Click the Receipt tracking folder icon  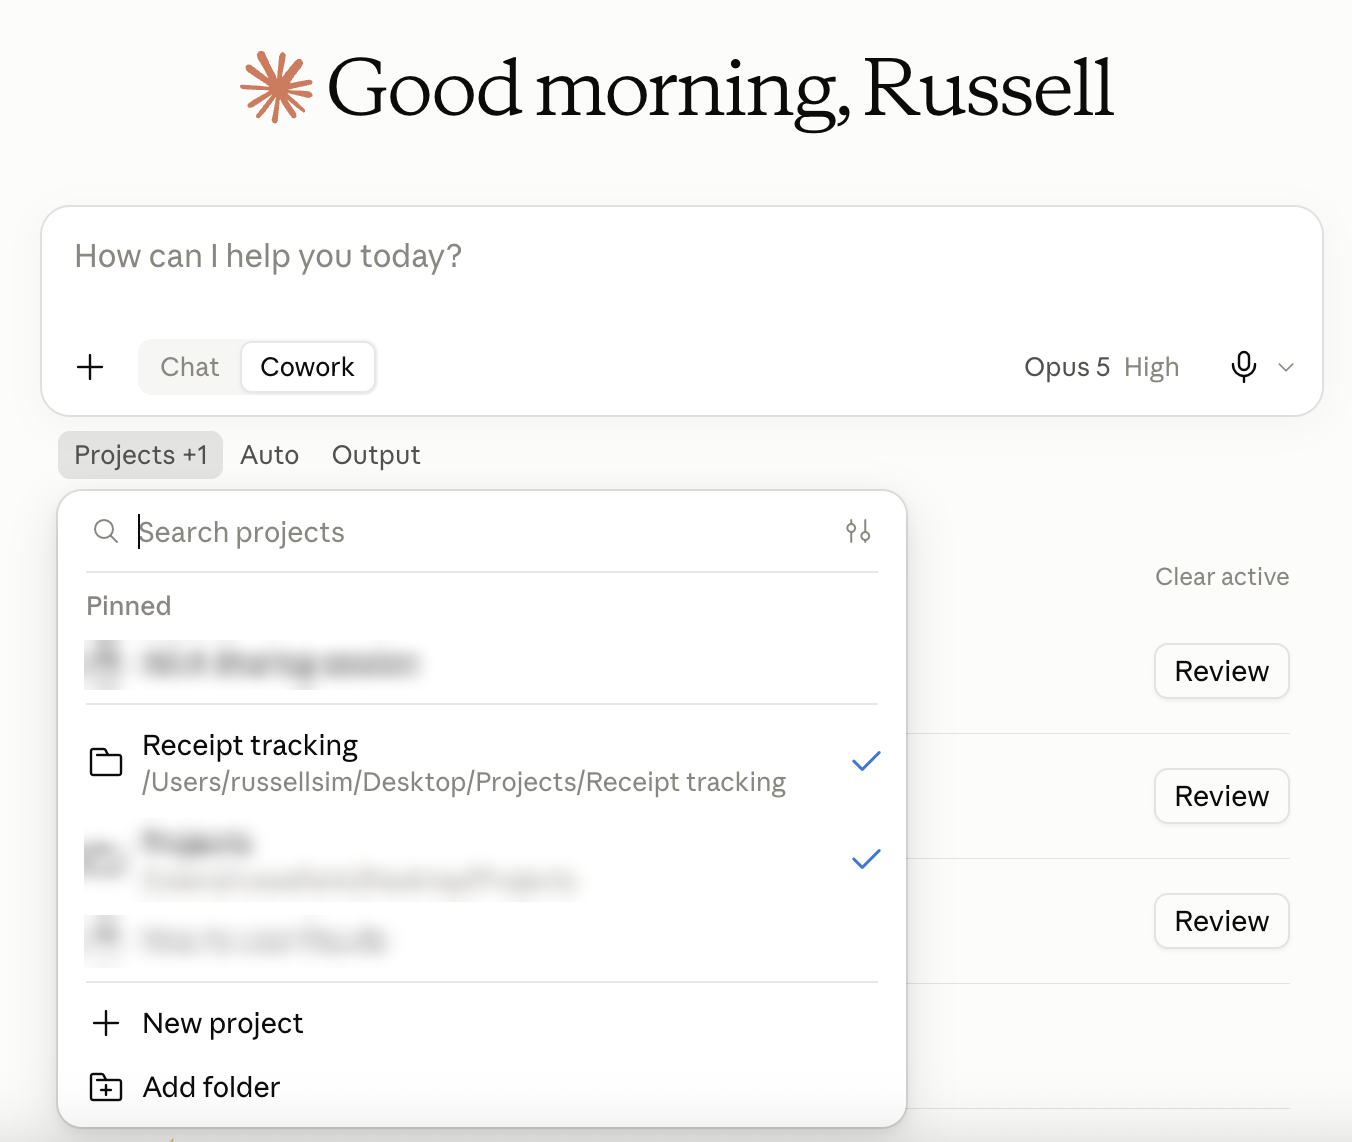(106, 762)
